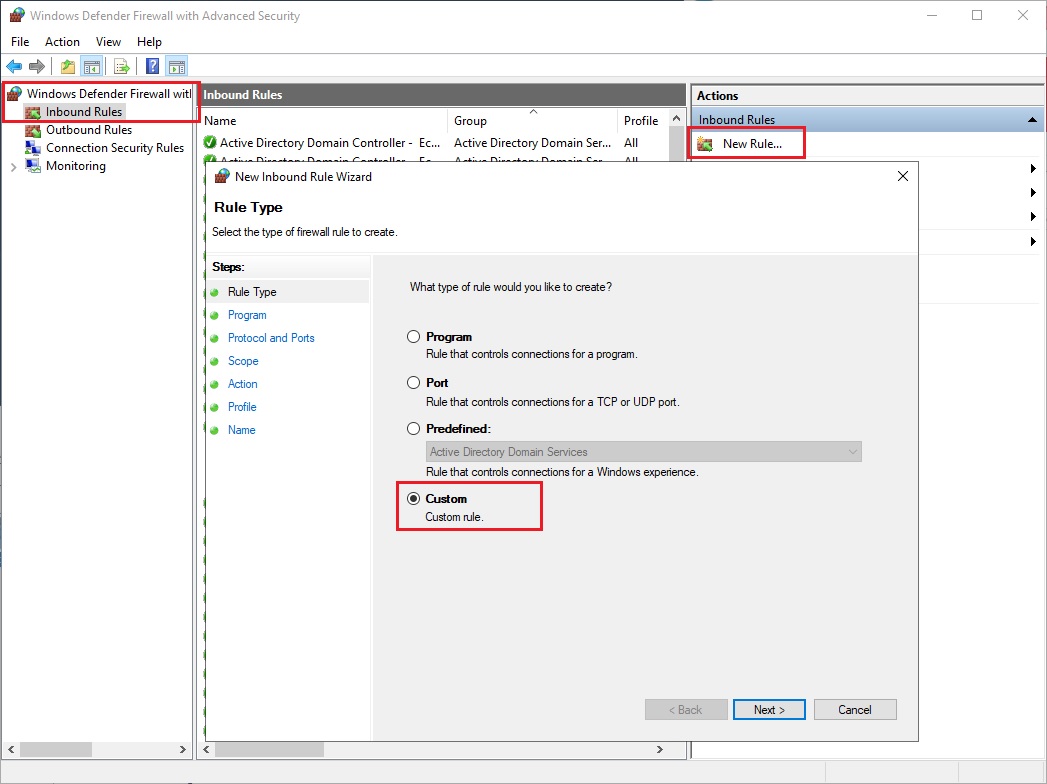Click the disabled Back button
1047x784 pixels.
tap(686, 710)
